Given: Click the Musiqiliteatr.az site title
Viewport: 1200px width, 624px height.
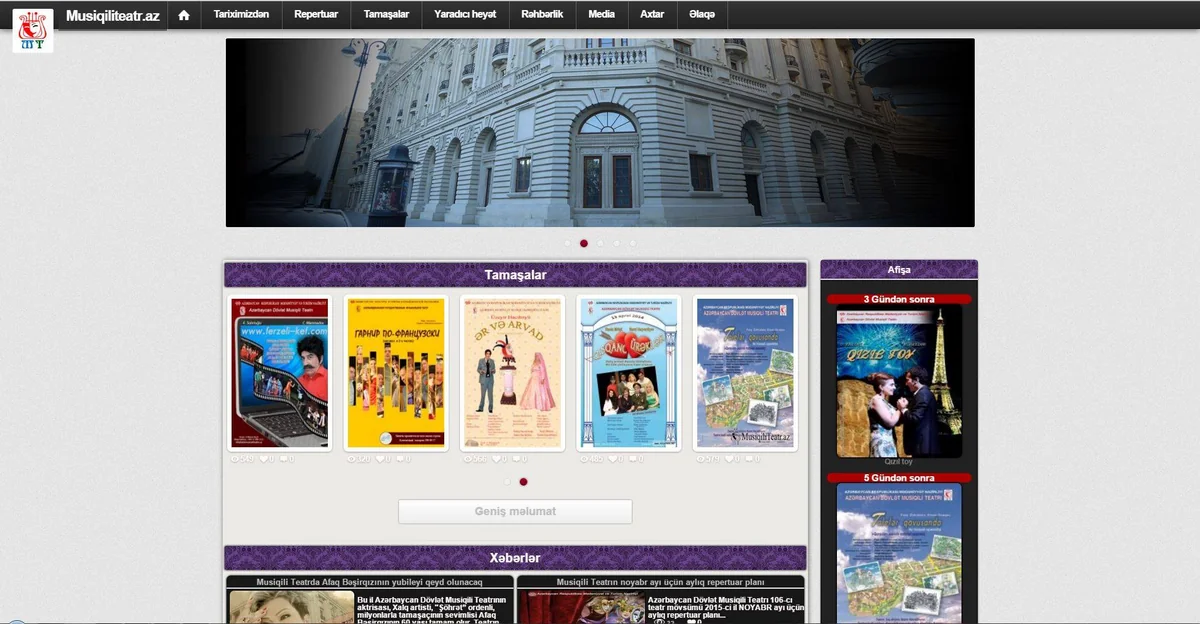Looking at the screenshot, I should [113, 16].
